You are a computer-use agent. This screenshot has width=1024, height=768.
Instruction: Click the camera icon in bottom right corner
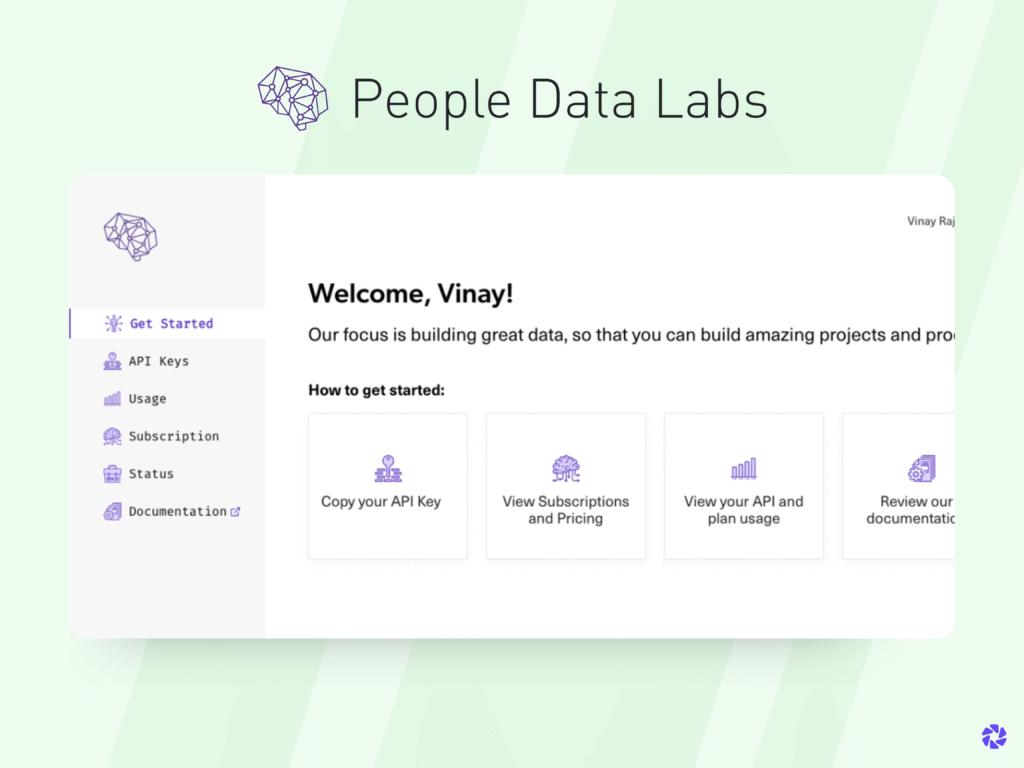pos(994,736)
